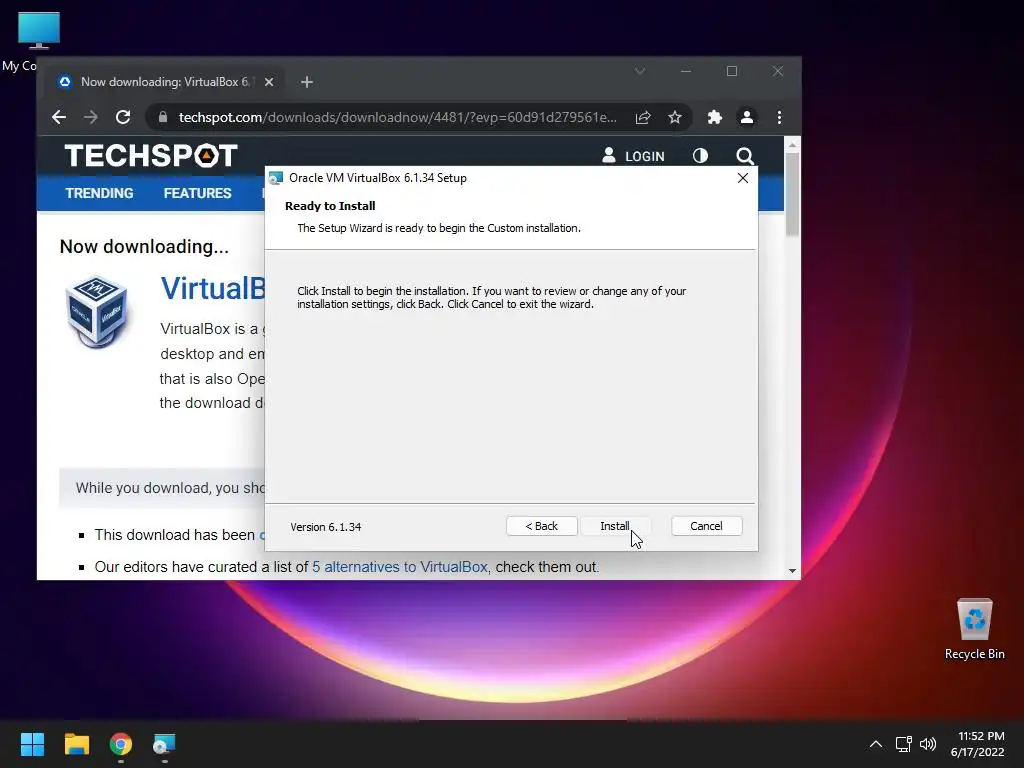Open Chrome profile avatar icon
Image resolution: width=1024 pixels, height=768 pixels.
pyautogui.click(x=746, y=118)
